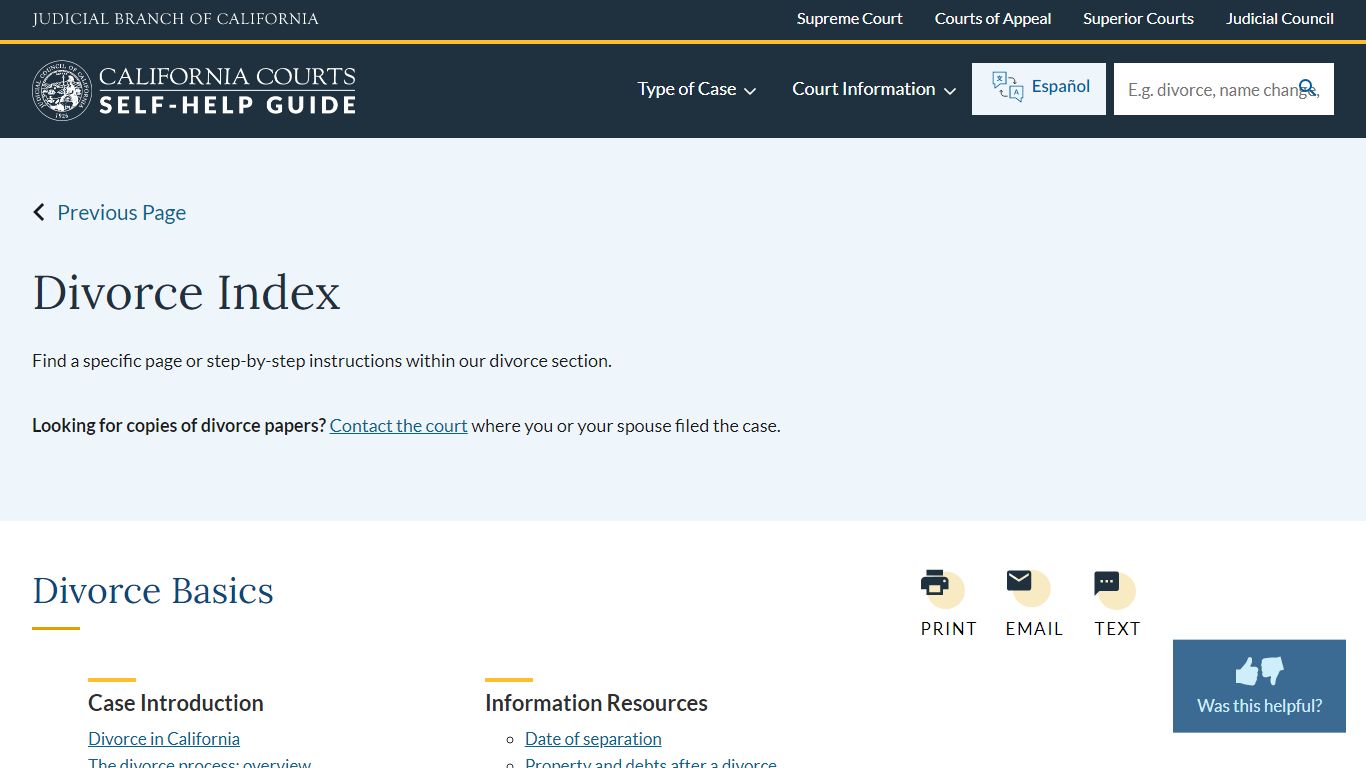Switch language with the Español button

1039,88
